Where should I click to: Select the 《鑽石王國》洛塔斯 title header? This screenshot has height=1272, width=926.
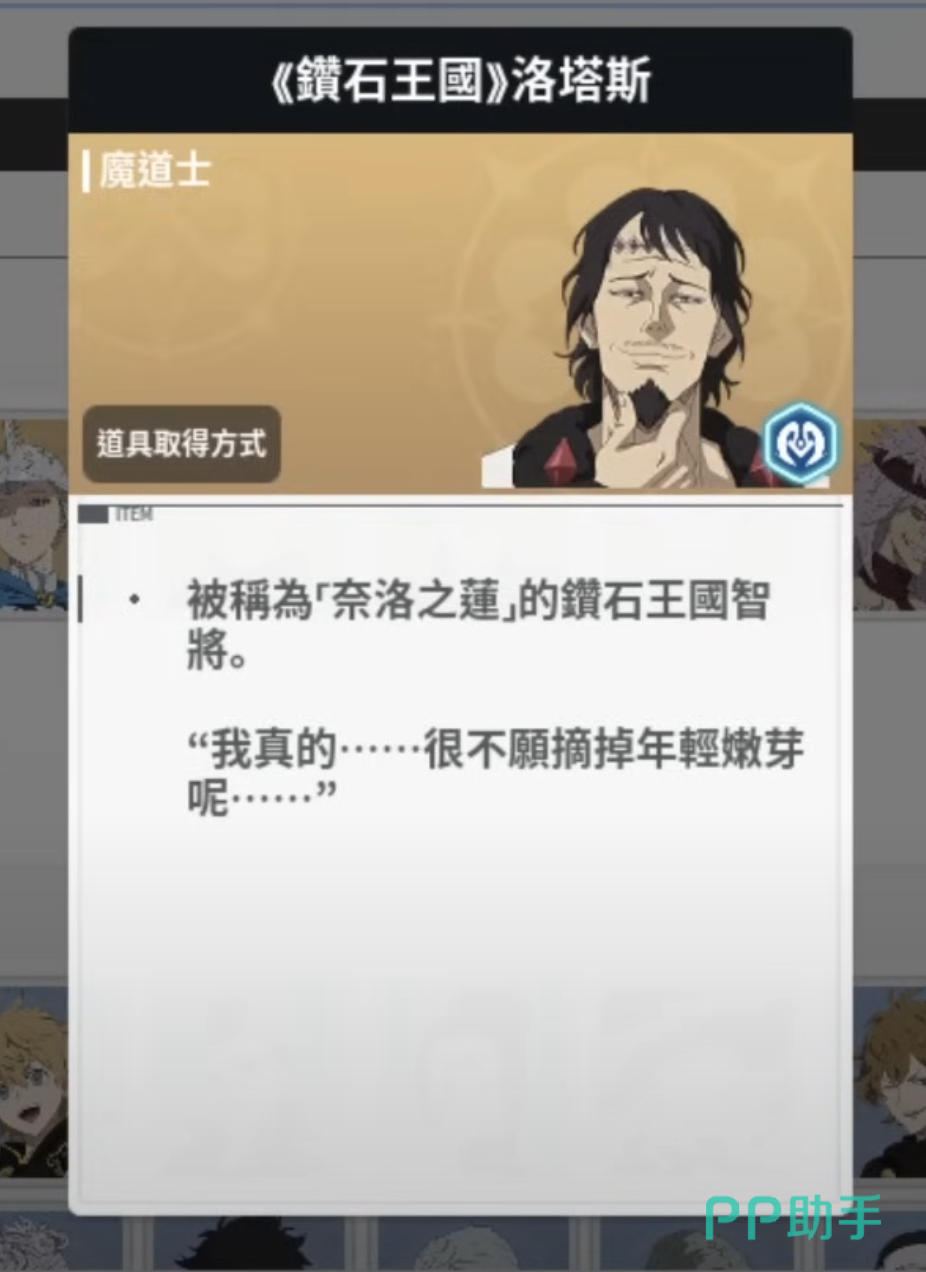461,82
